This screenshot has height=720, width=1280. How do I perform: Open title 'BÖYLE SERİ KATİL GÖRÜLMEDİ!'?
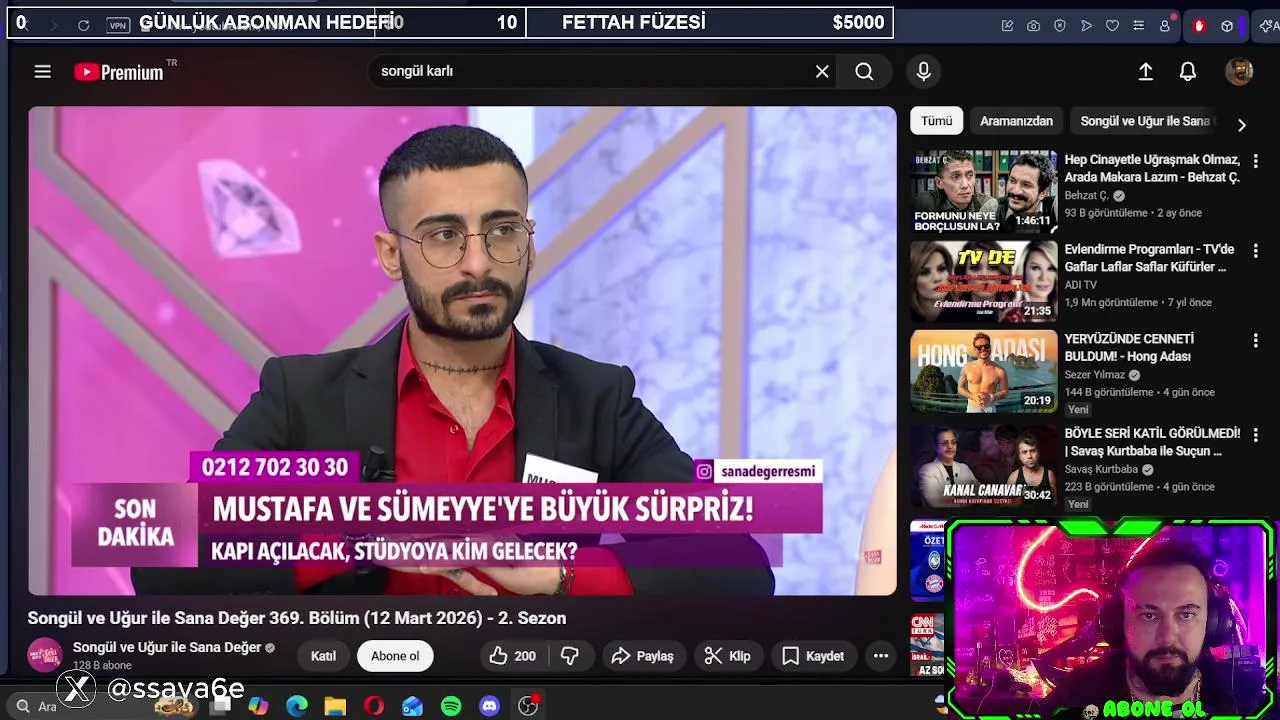pos(1152,442)
